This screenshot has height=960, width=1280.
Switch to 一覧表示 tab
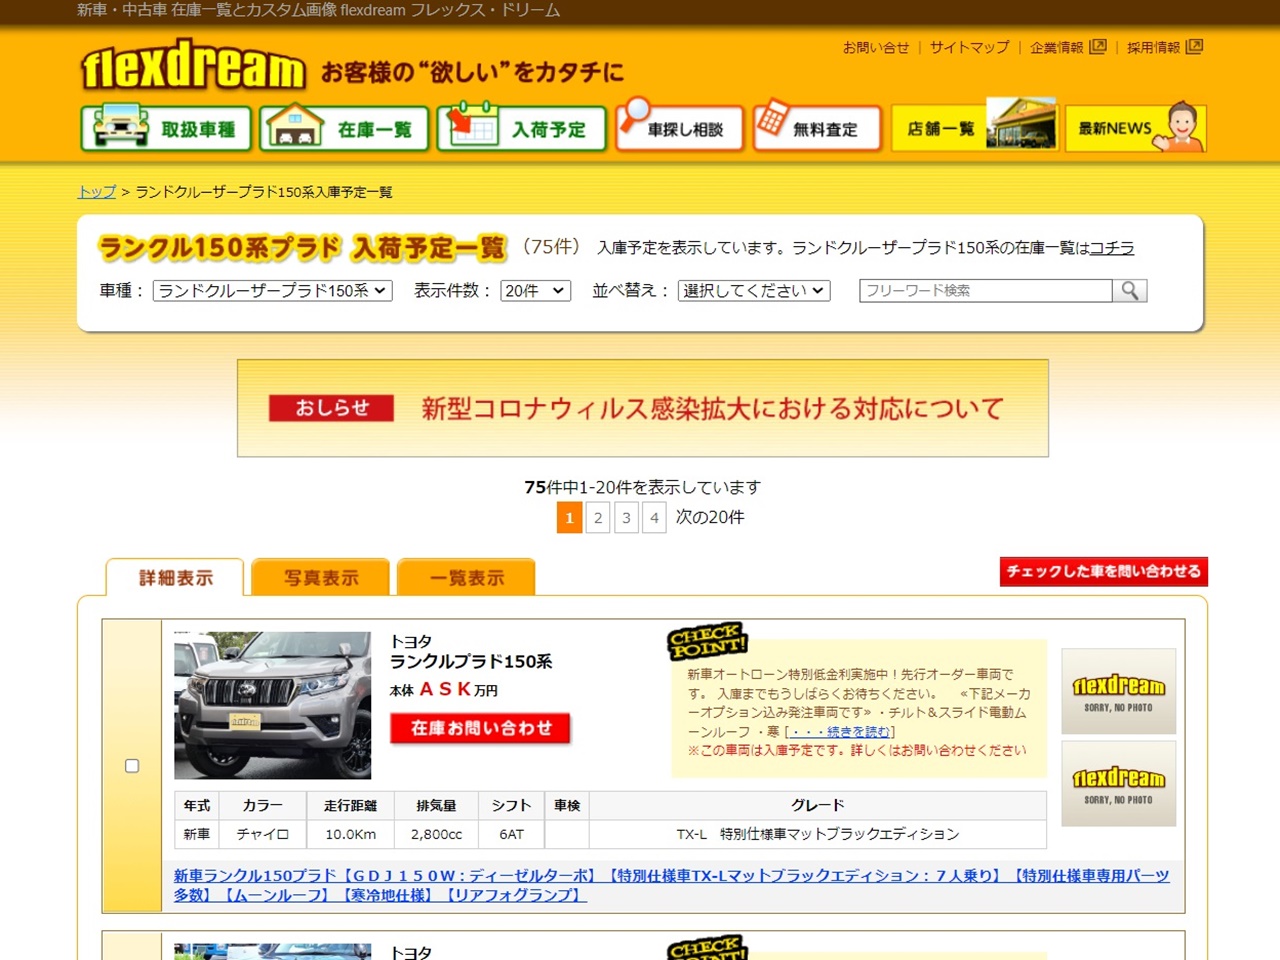[467, 577]
